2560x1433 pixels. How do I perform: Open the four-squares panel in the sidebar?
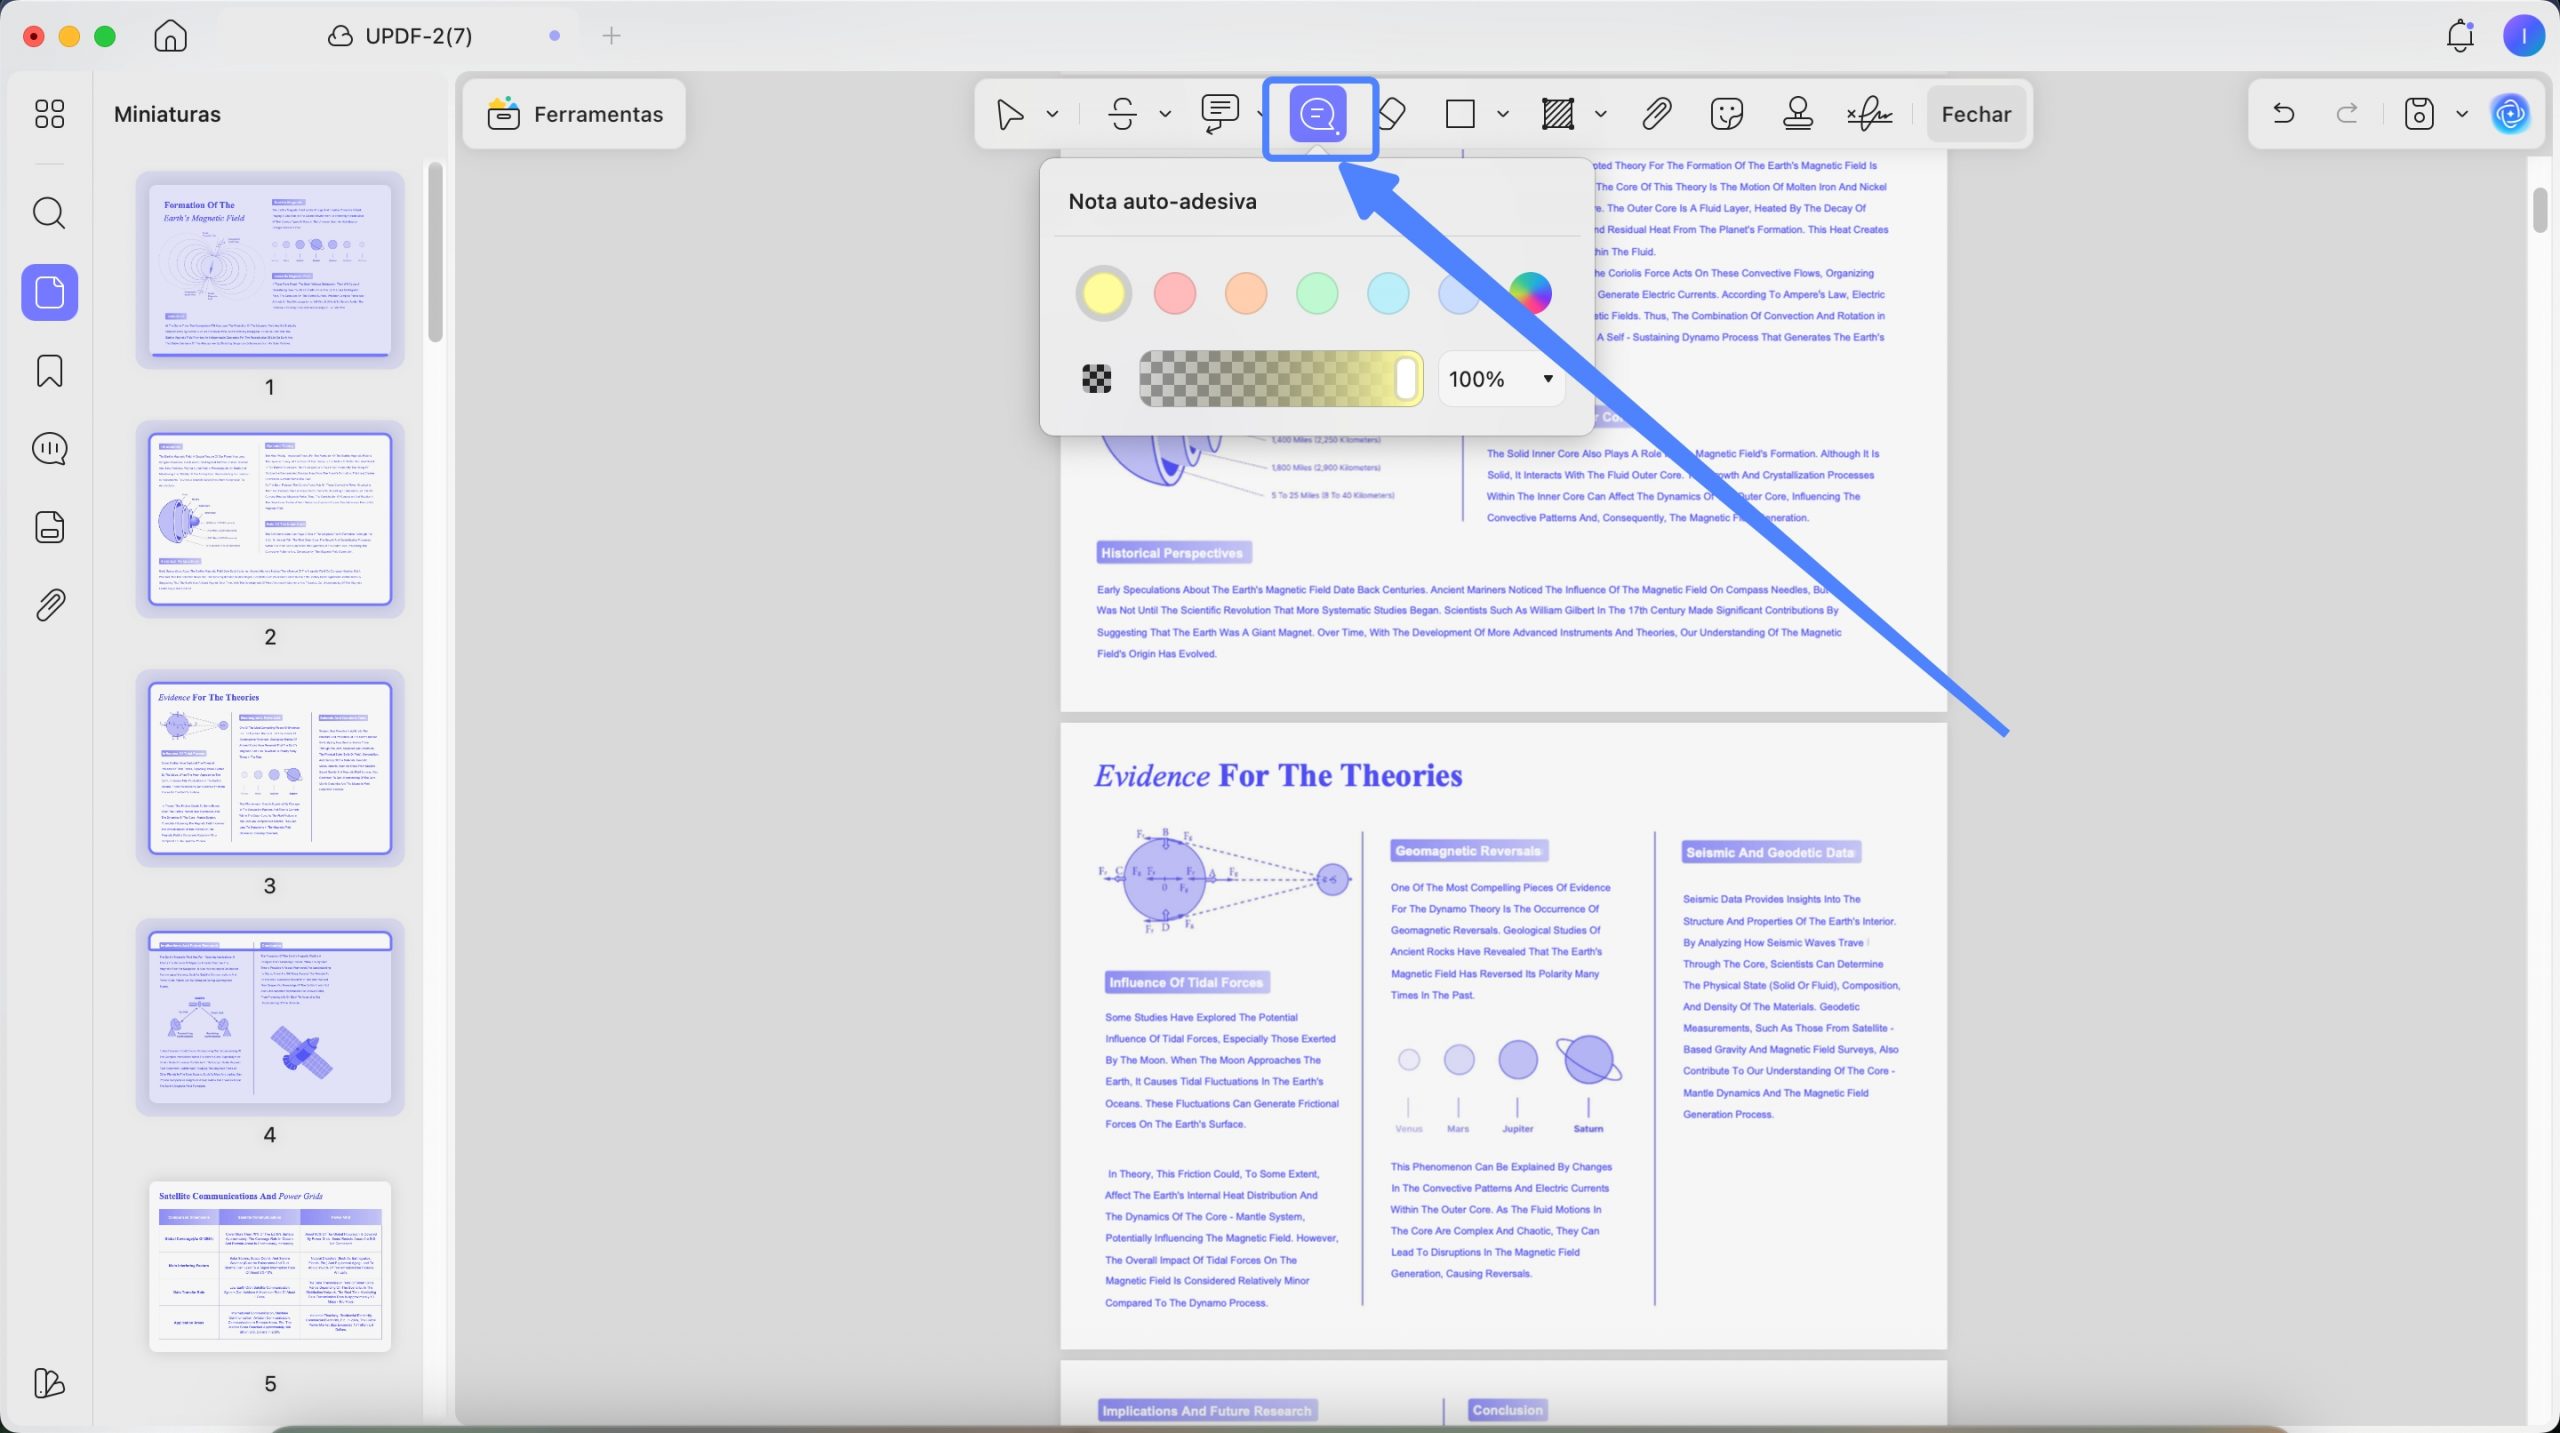49,114
